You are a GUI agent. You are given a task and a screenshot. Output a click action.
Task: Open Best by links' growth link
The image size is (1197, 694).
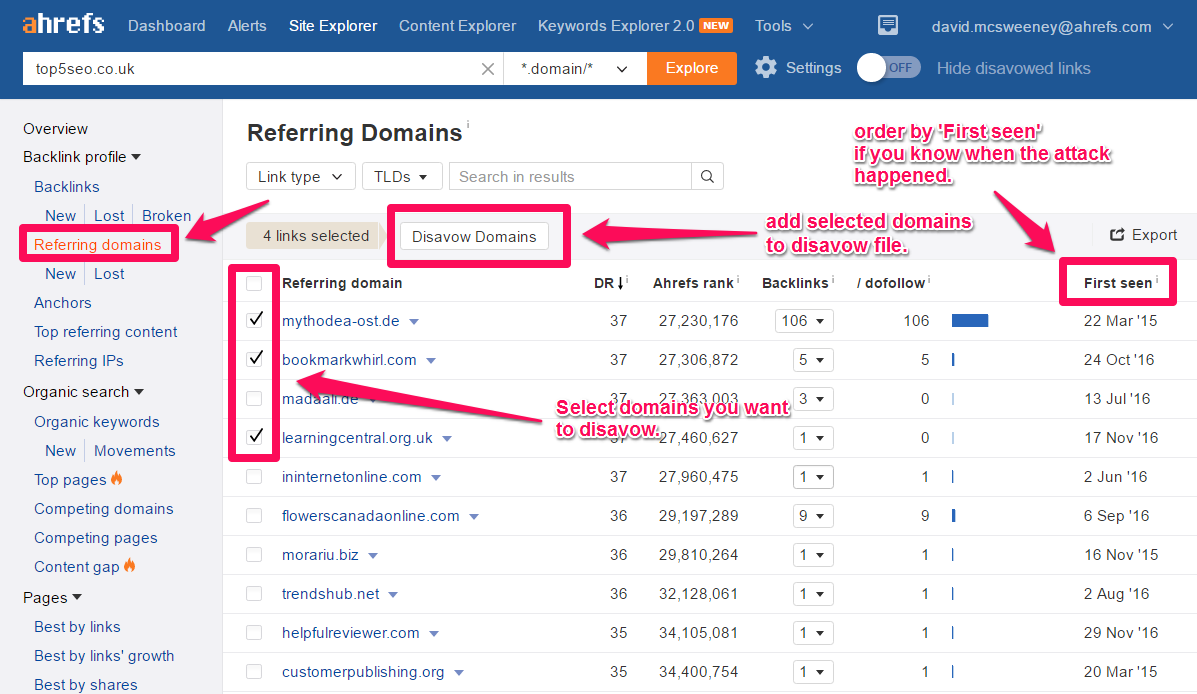104,656
